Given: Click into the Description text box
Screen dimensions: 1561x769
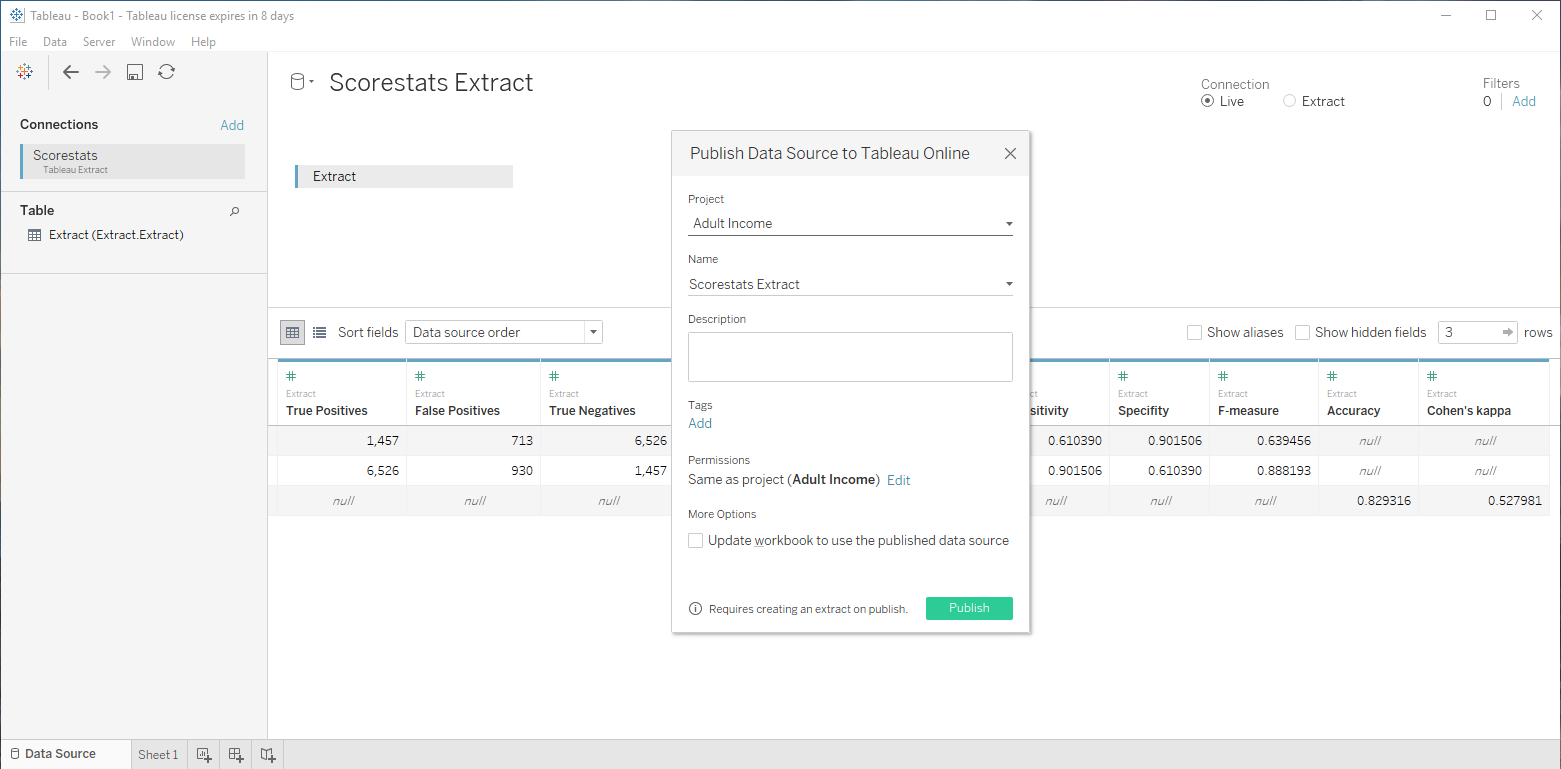Looking at the screenshot, I should 850,356.
